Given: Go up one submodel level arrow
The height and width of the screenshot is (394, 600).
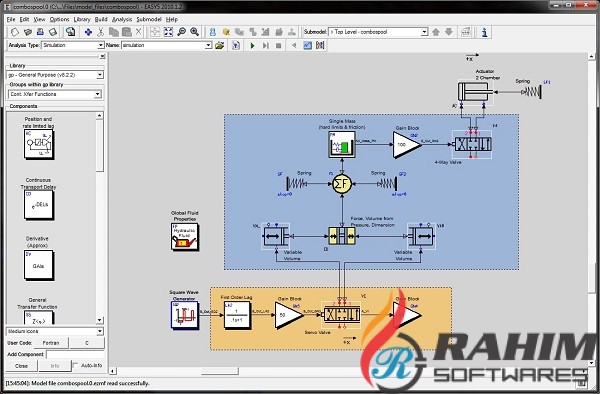Looking at the screenshot, I should click(435, 32).
